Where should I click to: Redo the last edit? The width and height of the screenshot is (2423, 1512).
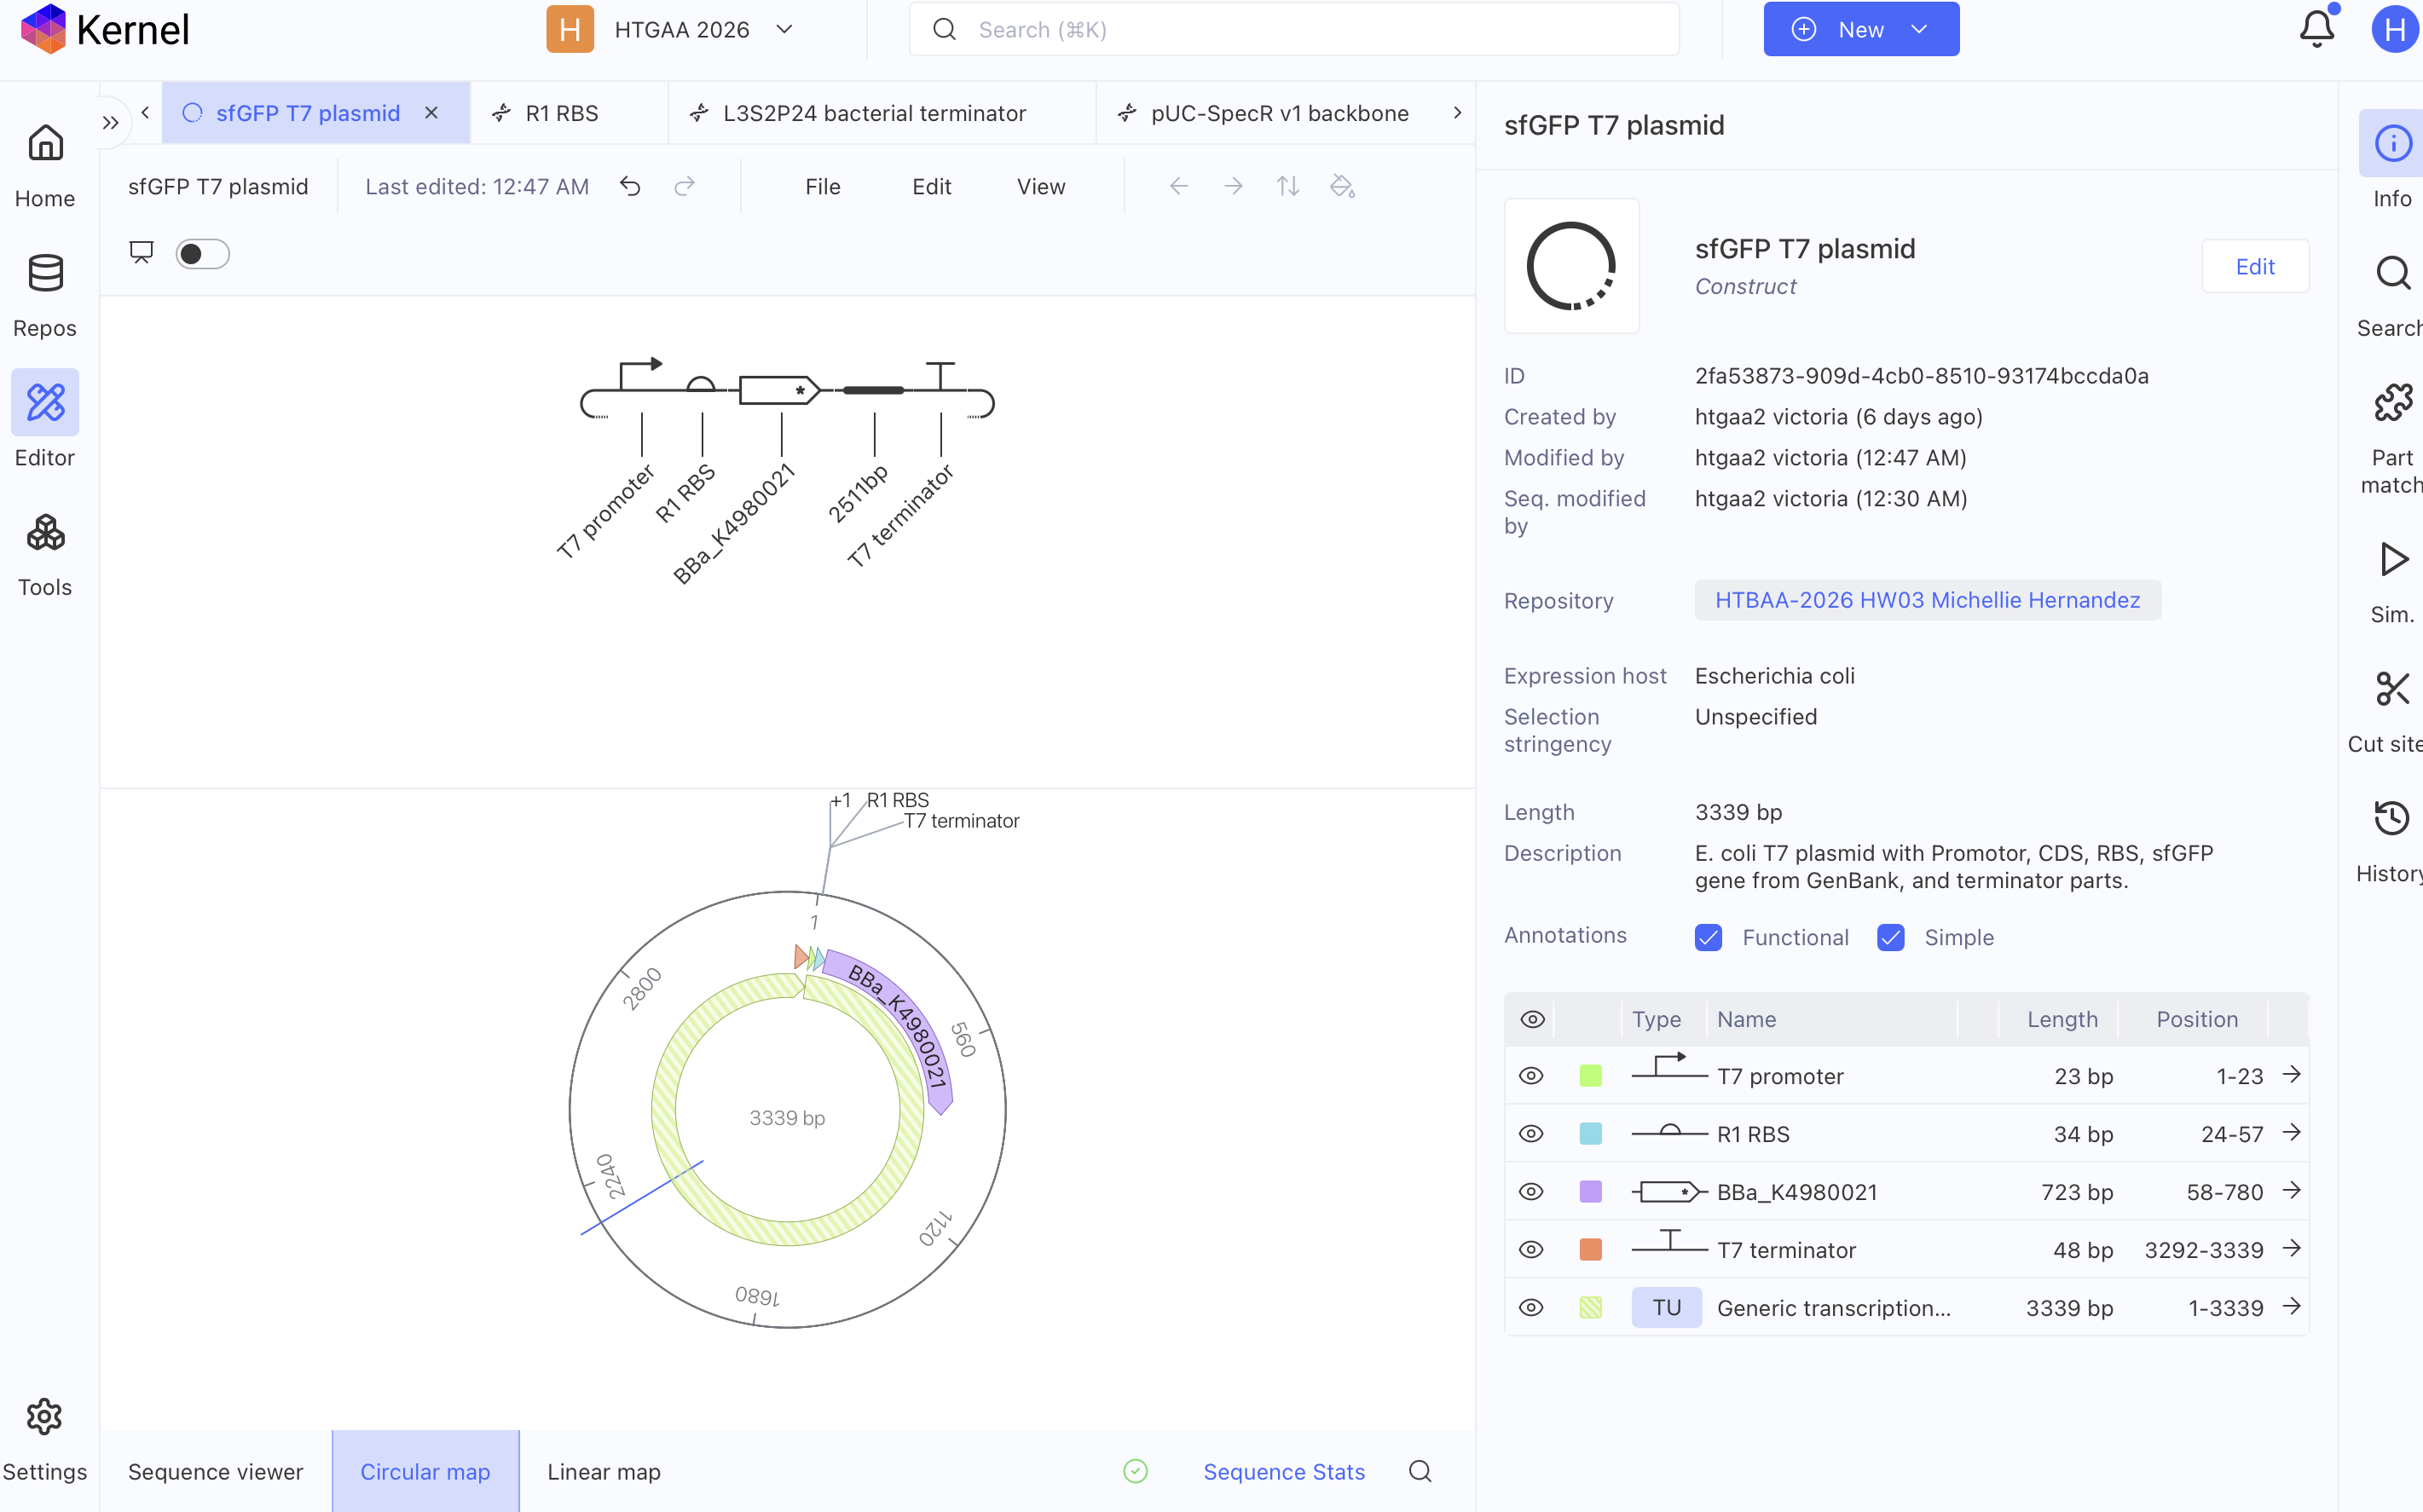(684, 187)
